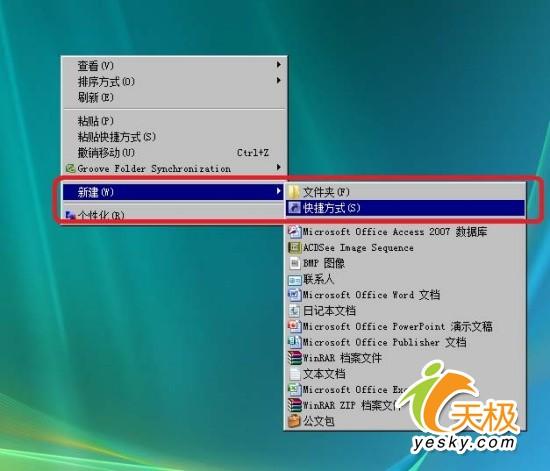The image size is (550, 471).
Task: Click the 公文包 briefcase icon
Action: (x=294, y=421)
